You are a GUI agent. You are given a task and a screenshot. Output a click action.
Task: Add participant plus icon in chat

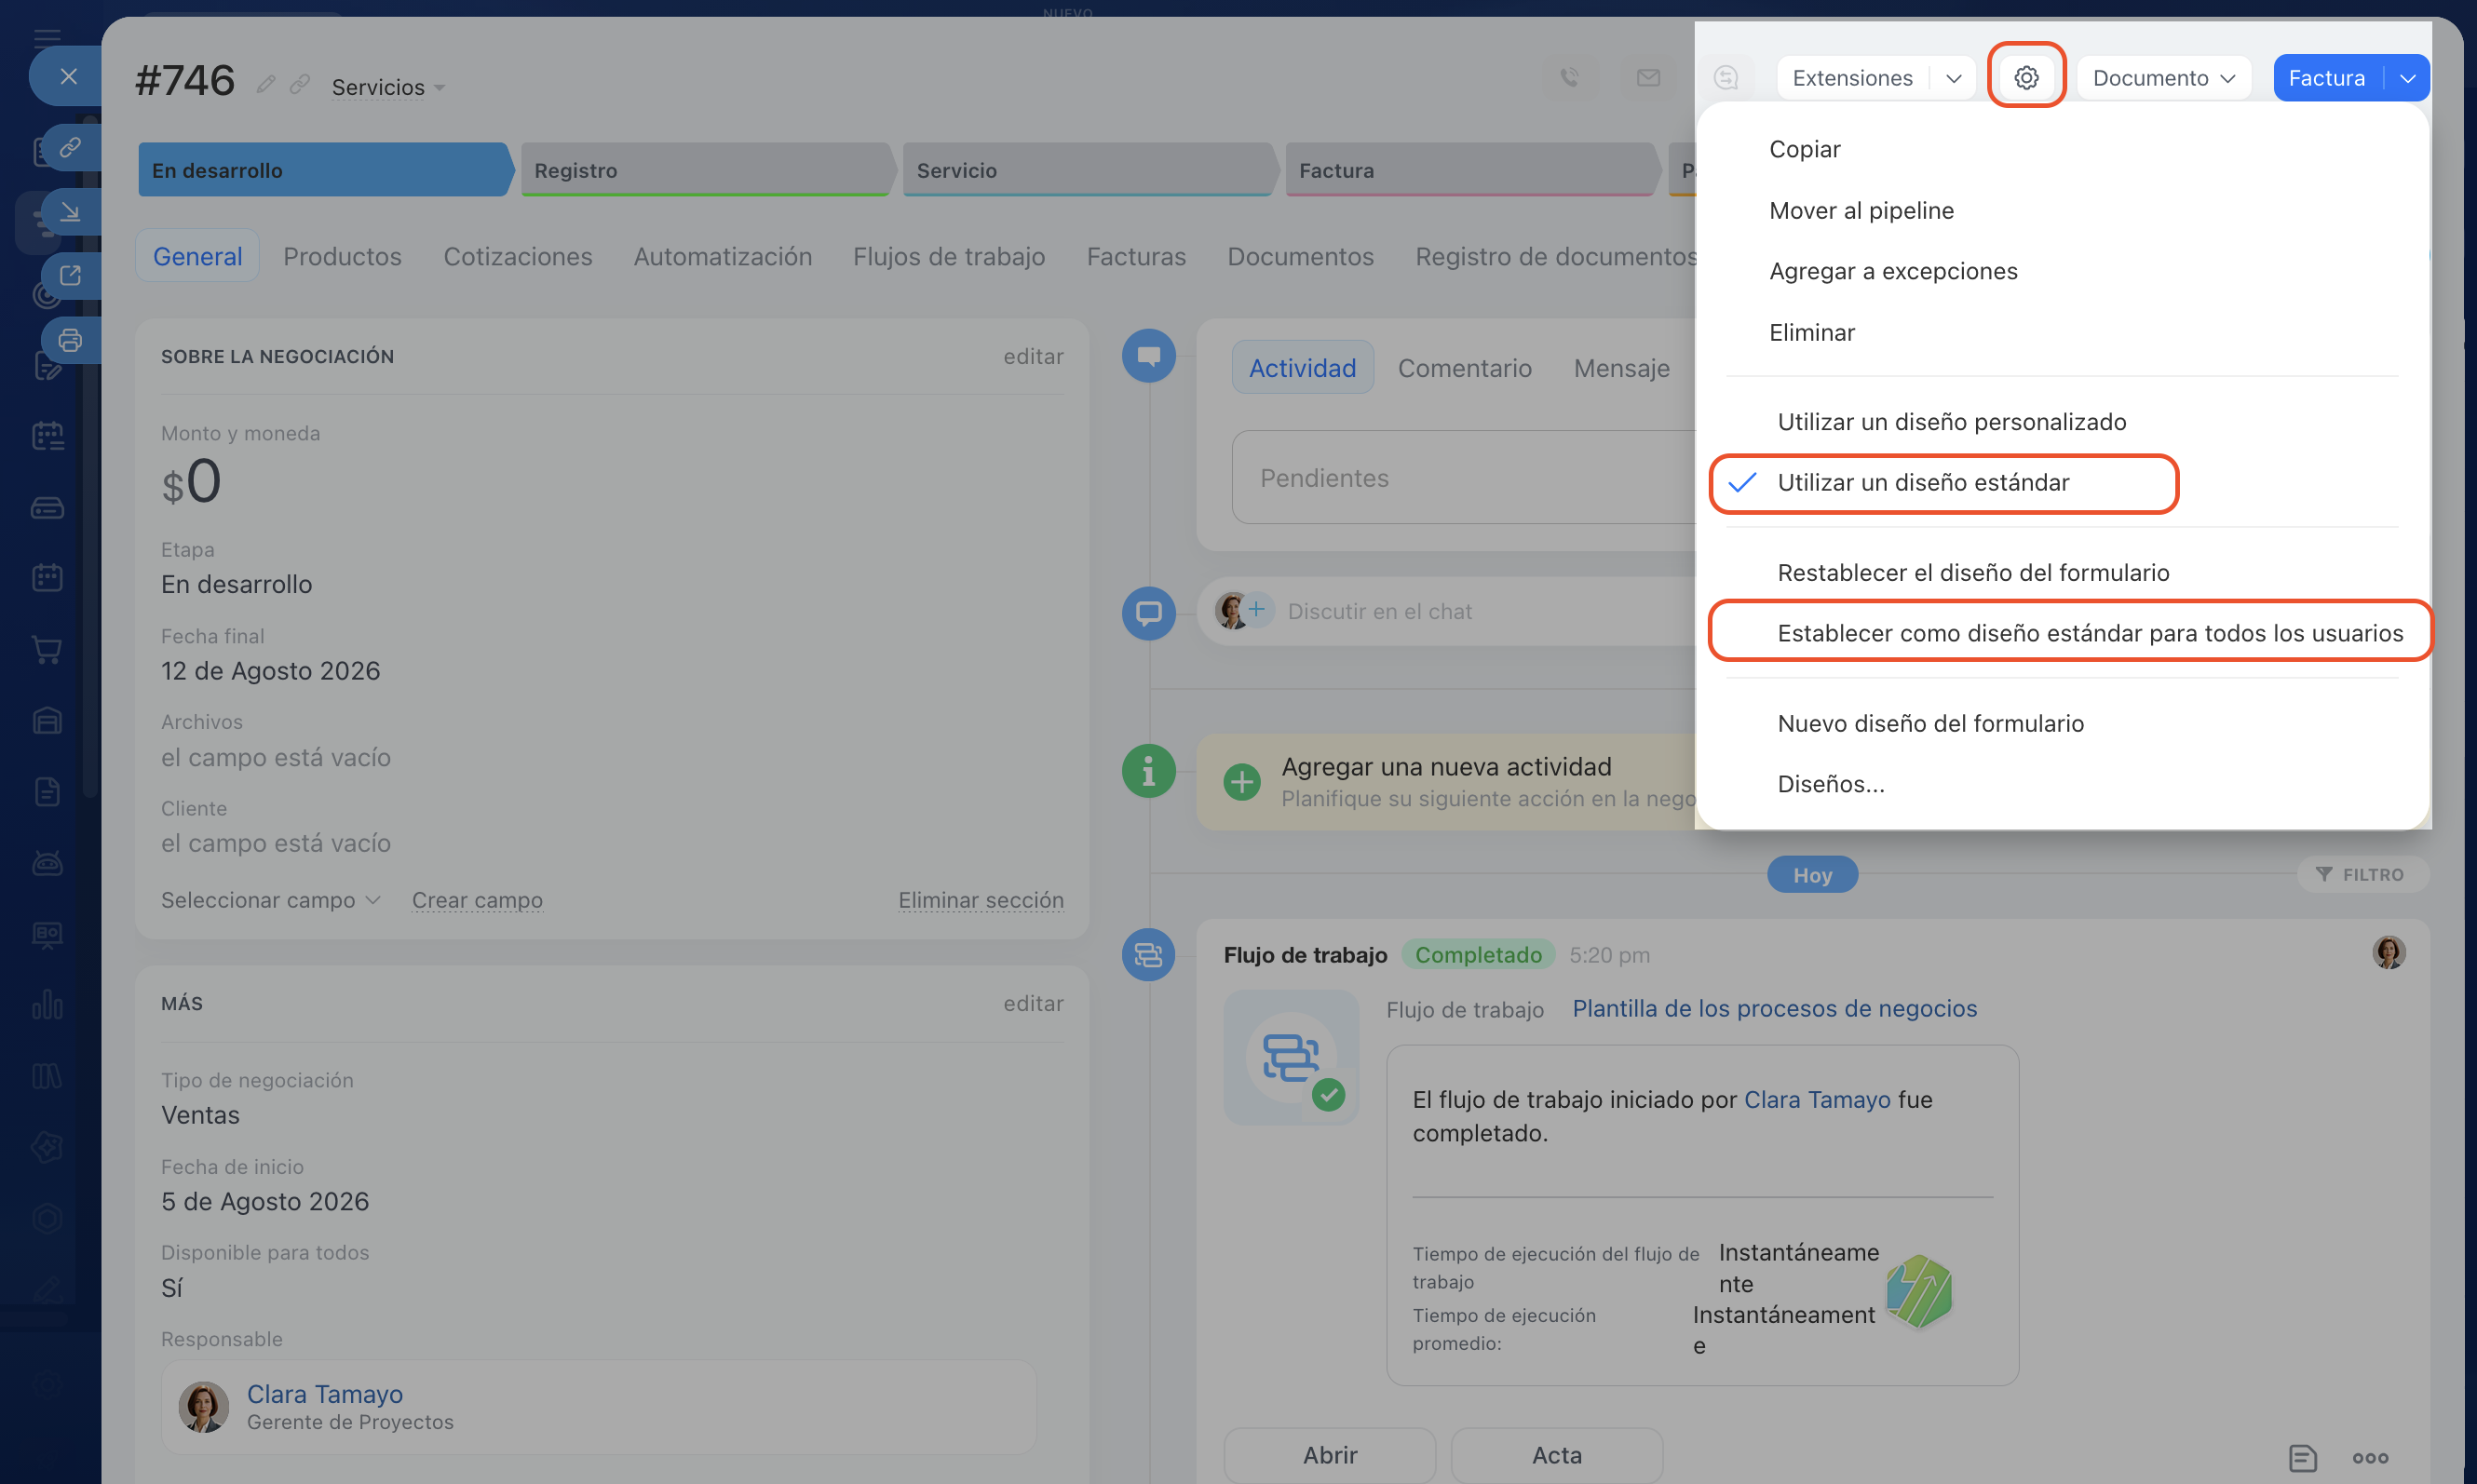(1257, 609)
